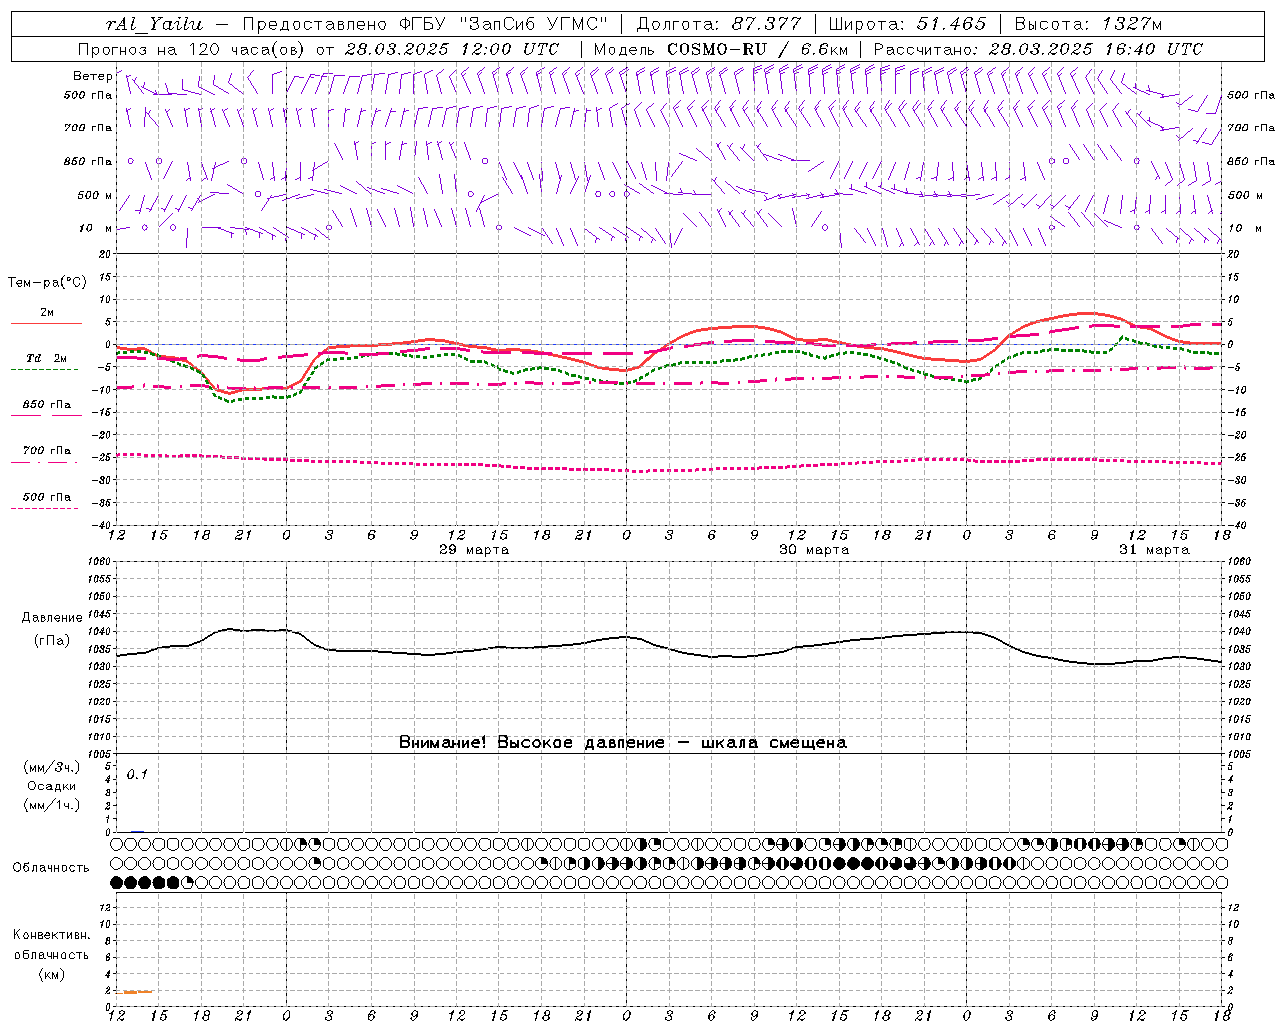This screenshot has height=1024, width=1280.
Task: Click the Ветер panel label
Action: point(92,76)
